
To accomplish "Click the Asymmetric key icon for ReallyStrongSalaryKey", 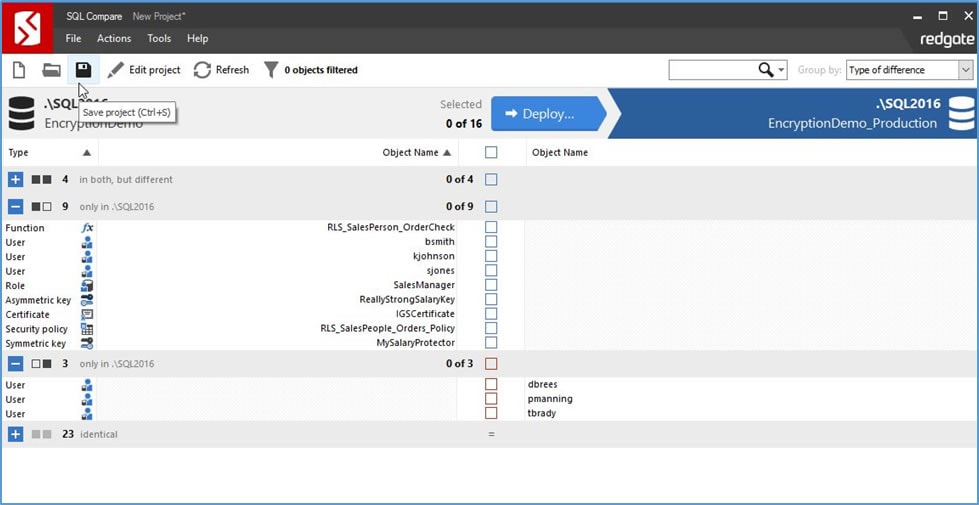I will tap(87, 300).
